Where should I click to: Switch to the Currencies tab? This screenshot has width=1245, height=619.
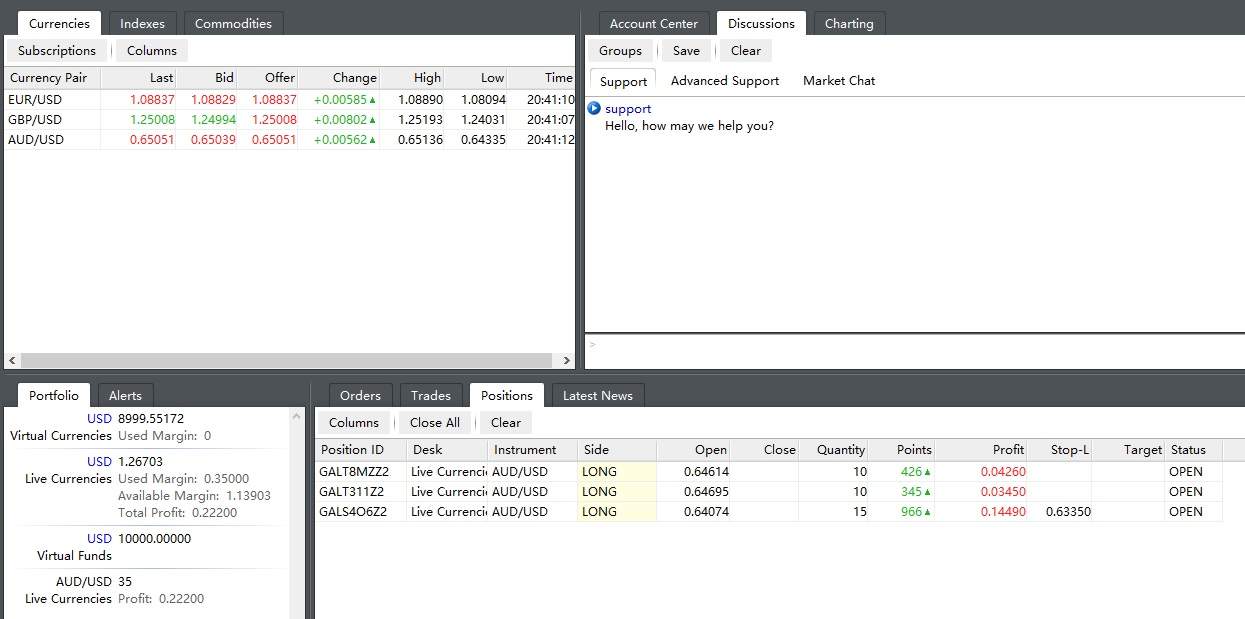coord(59,23)
